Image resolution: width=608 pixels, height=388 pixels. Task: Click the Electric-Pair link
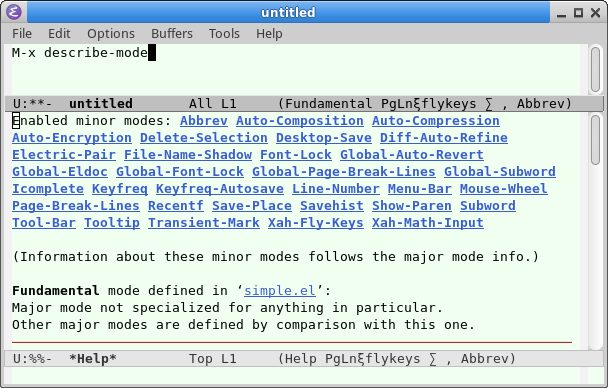64,155
